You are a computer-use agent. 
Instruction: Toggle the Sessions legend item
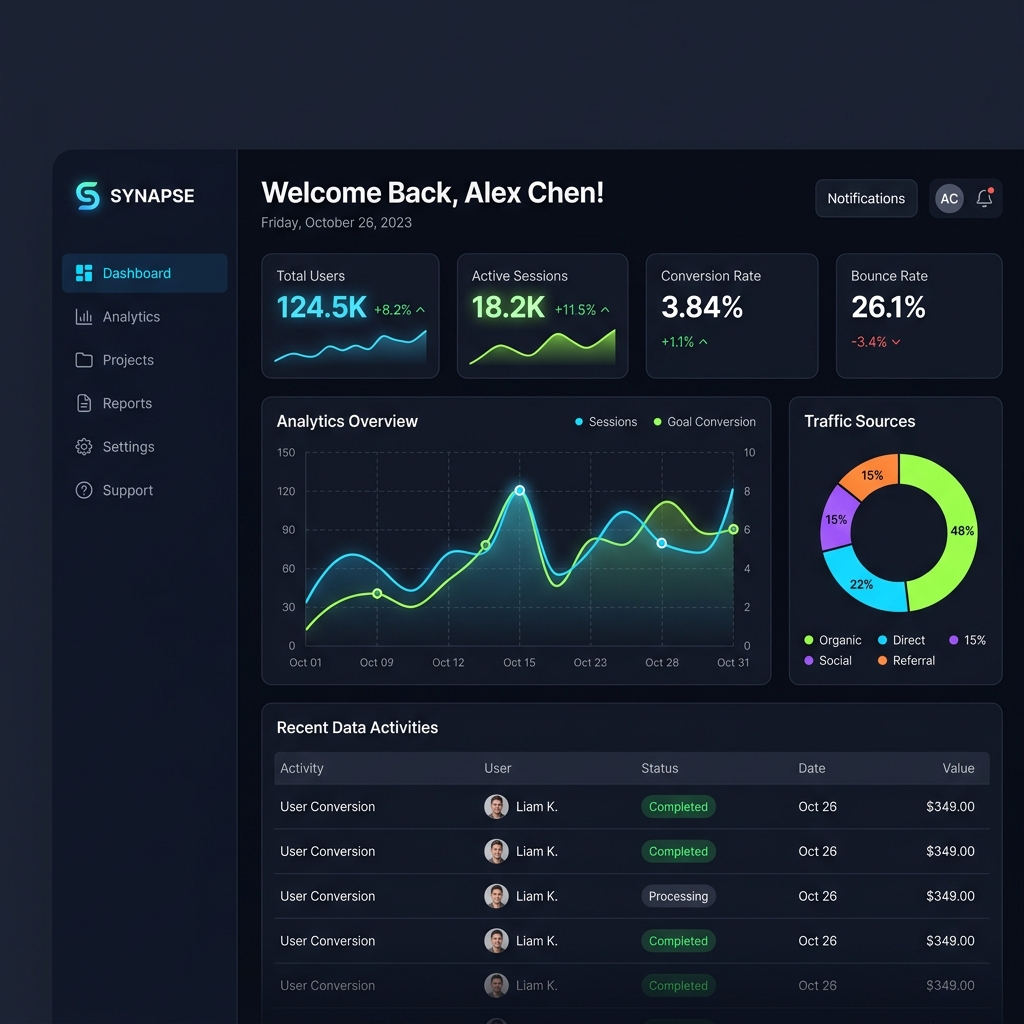605,422
